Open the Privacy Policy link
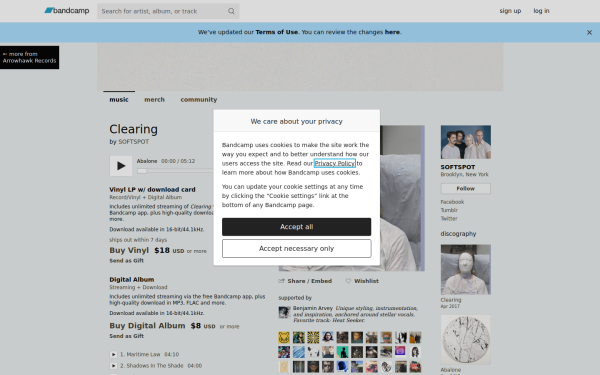600x375 pixels. (334, 163)
